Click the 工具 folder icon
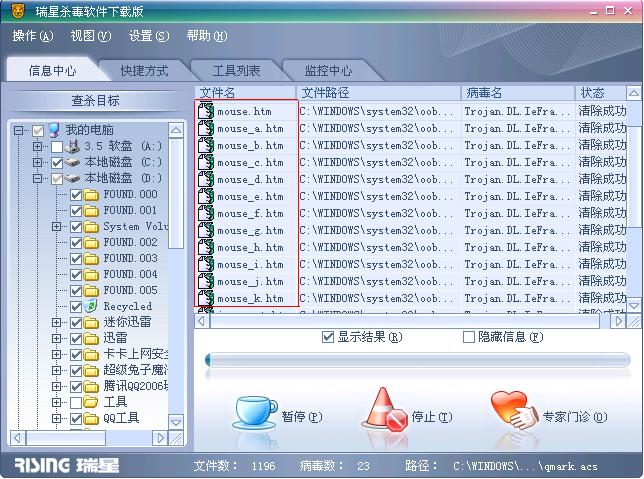This screenshot has height=479, width=644. [x=91, y=402]
